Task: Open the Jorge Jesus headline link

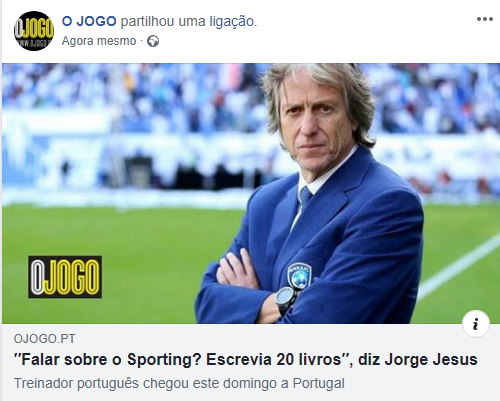Action: (246, 360)
